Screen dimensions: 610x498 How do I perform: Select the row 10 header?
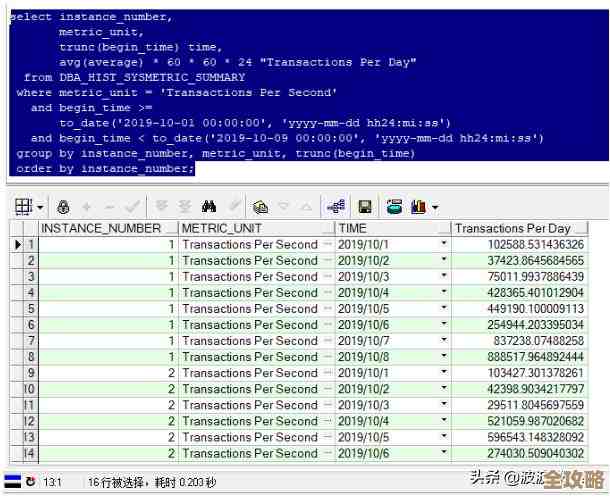[x=24, y=389]
